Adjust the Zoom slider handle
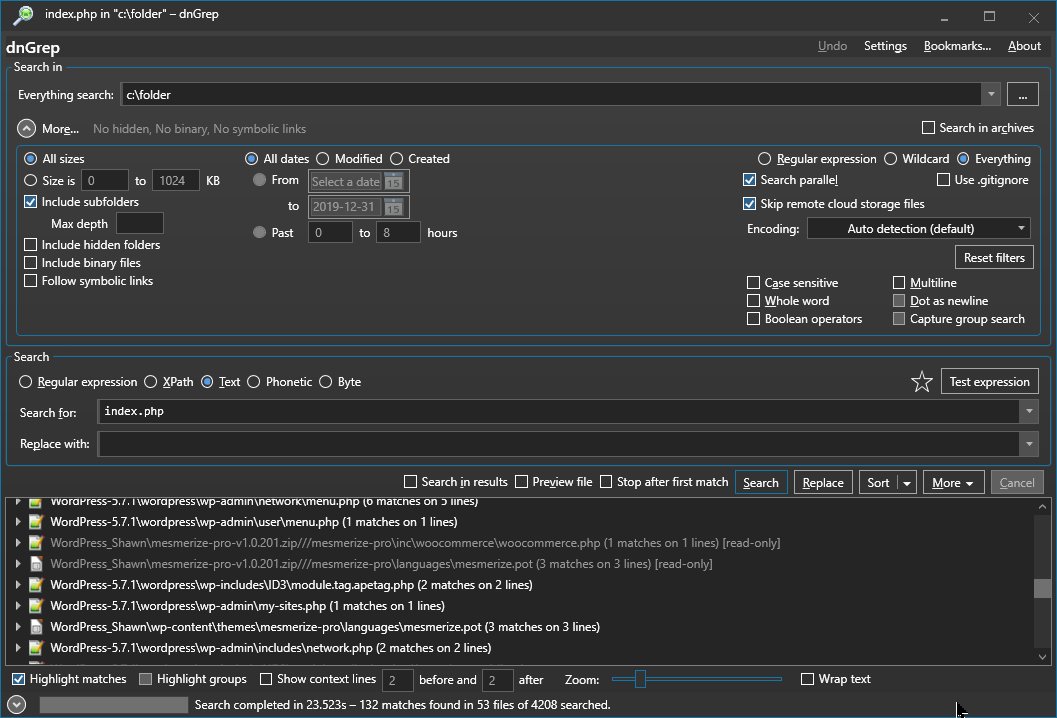Image resolution: width=1057 pixels, height=718 pixels. pos(640,679)
